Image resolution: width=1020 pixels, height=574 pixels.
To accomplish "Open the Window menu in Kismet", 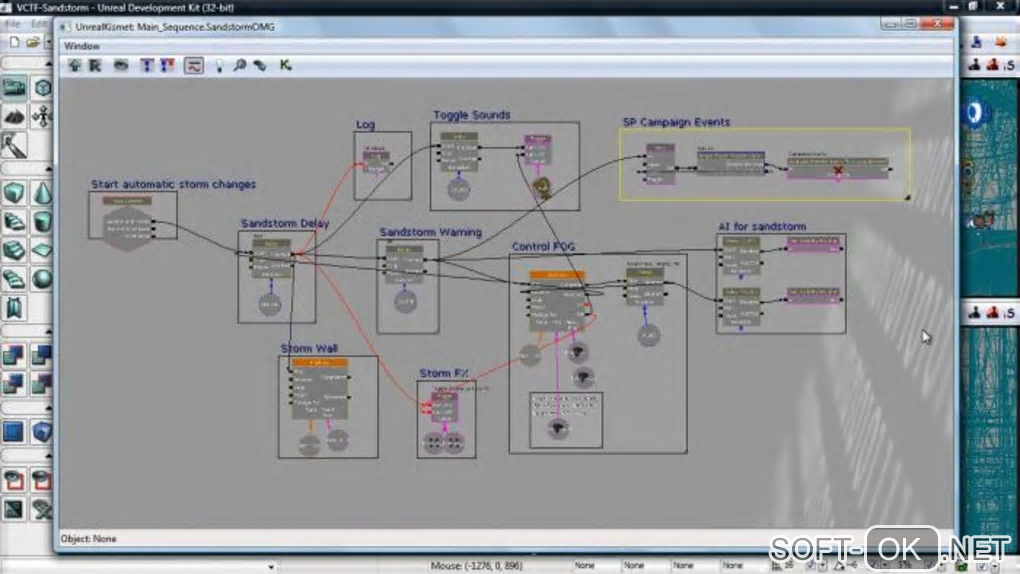I will point(82,46).
